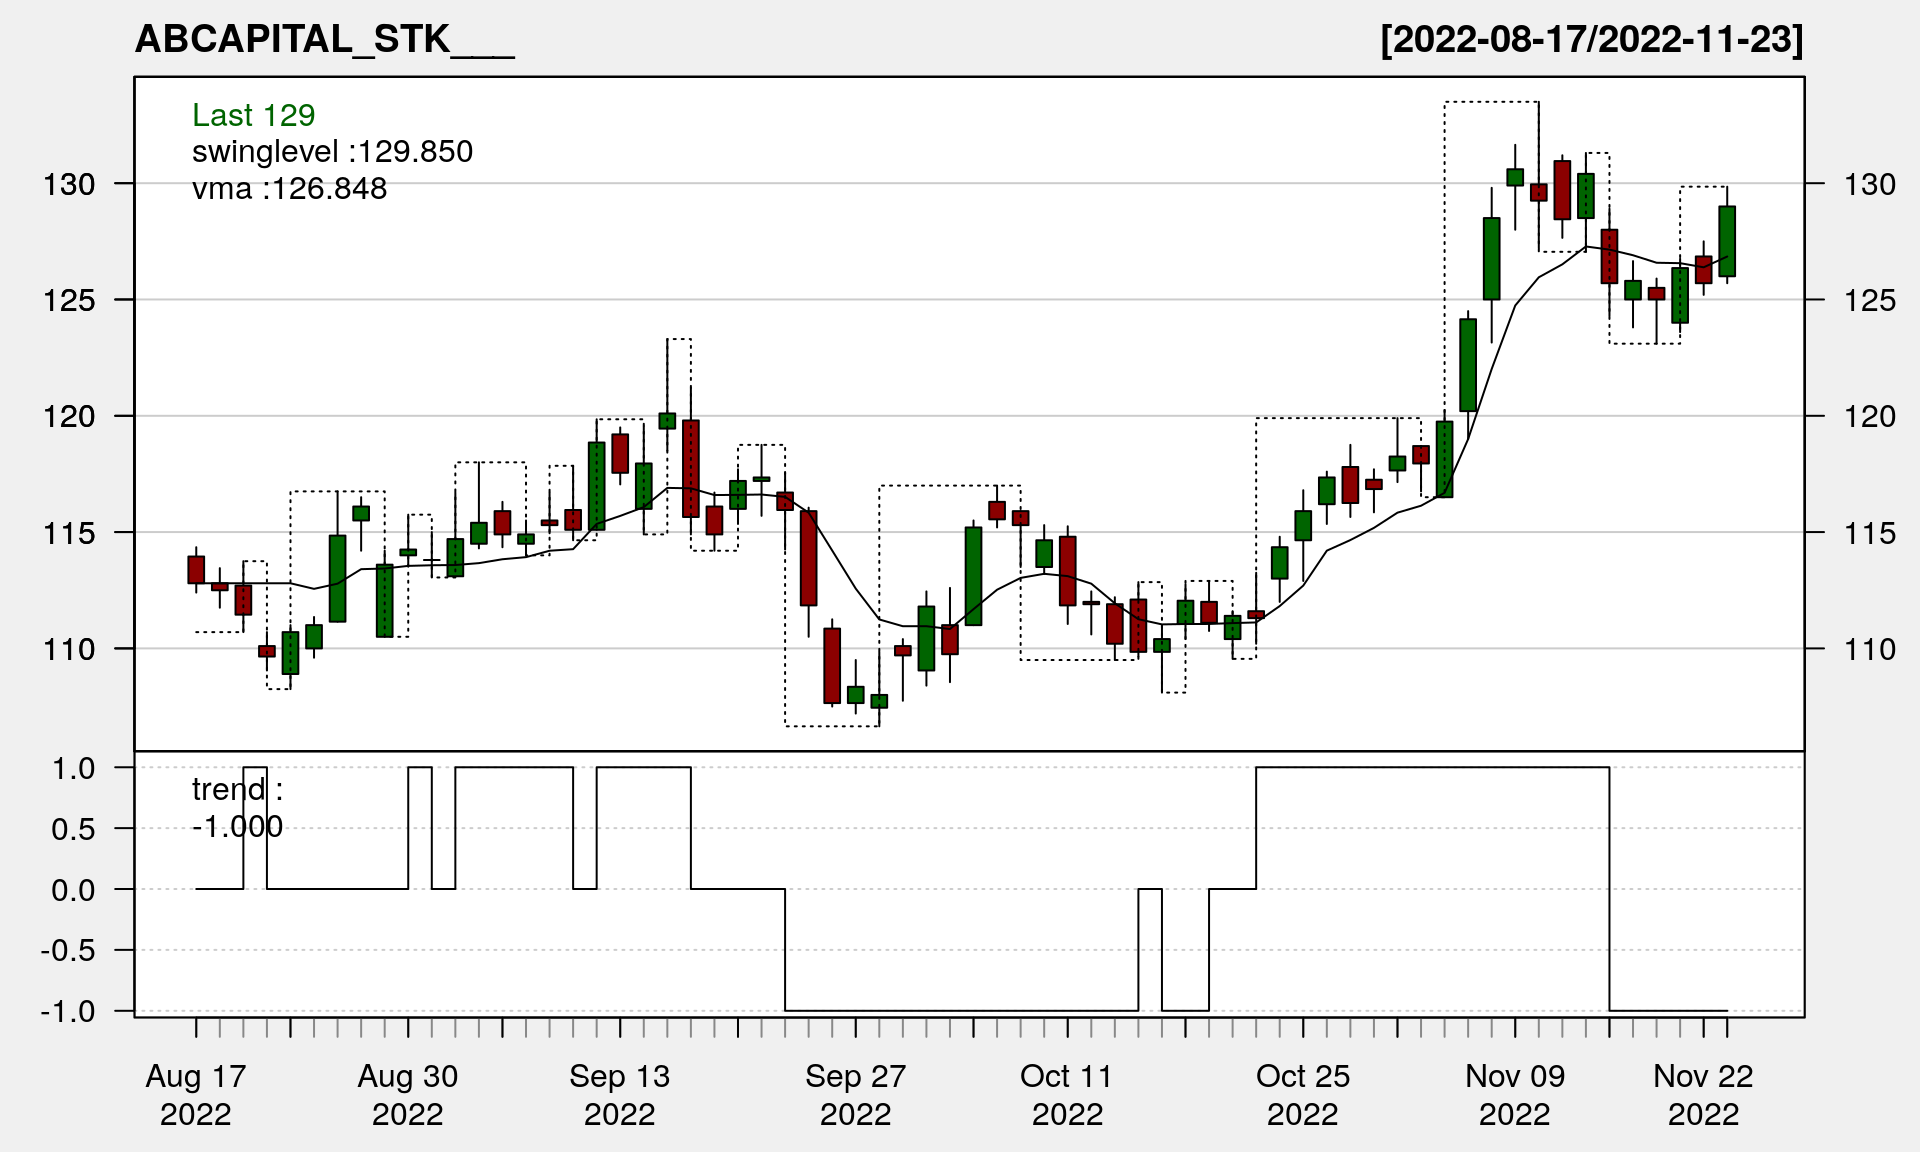Click the trend -1.000 label
The width and height of the screenshot is (1920, 1152).
237,808
